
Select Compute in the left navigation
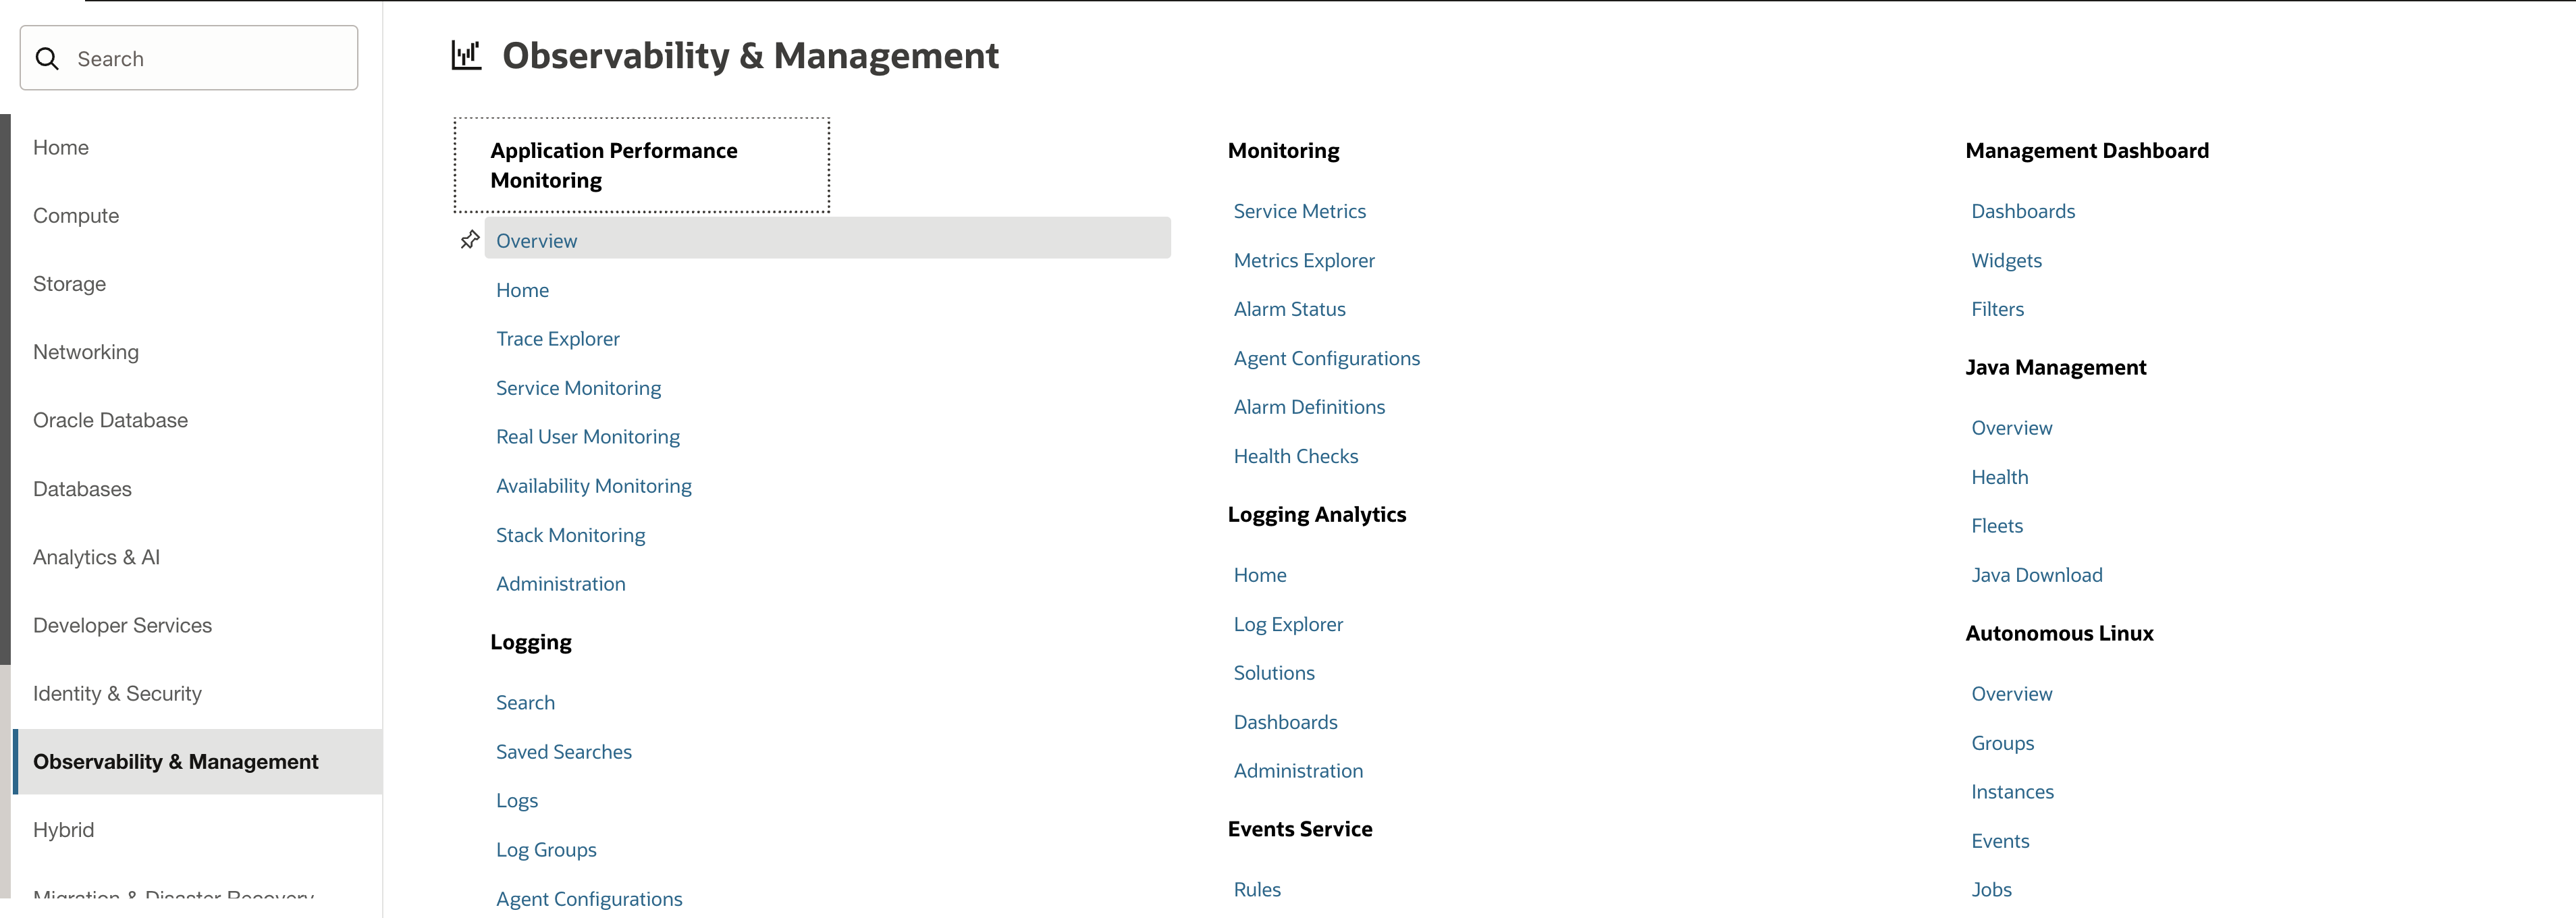[x=76, y=216]
